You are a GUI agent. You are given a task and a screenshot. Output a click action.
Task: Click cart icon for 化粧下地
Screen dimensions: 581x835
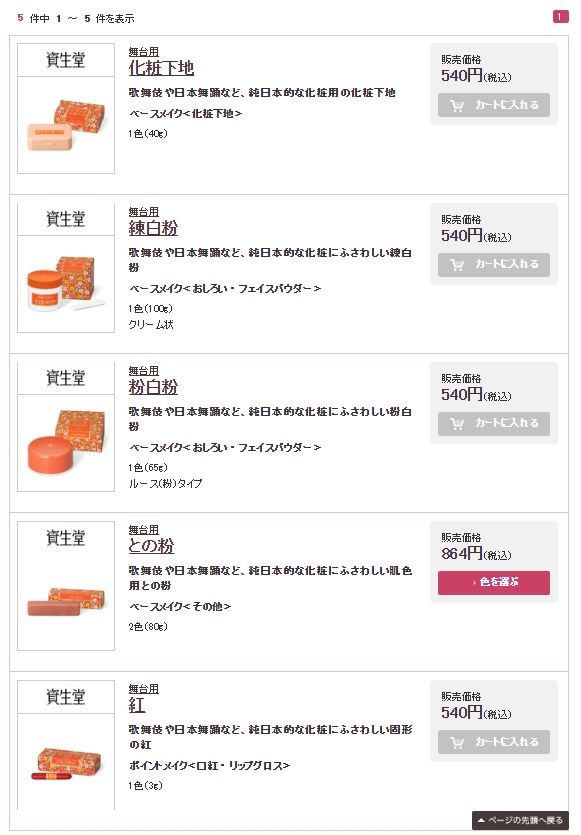[x=457, y=105]
